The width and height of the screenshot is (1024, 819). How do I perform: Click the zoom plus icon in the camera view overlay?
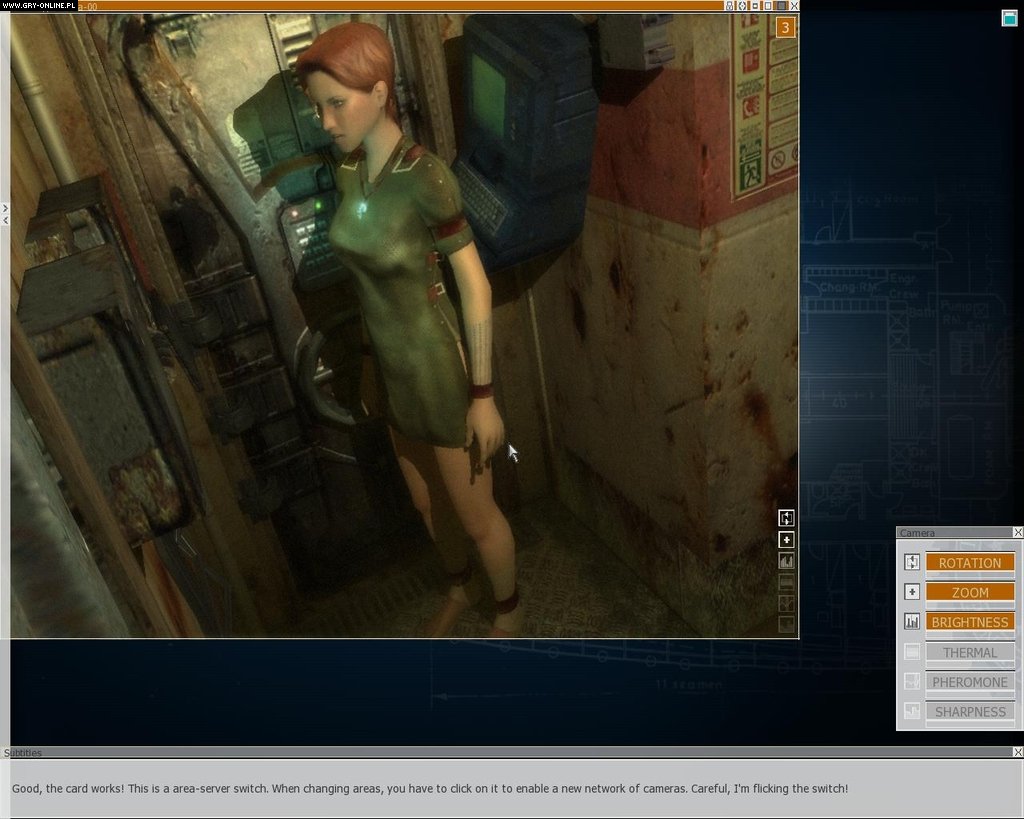(787, 540)
